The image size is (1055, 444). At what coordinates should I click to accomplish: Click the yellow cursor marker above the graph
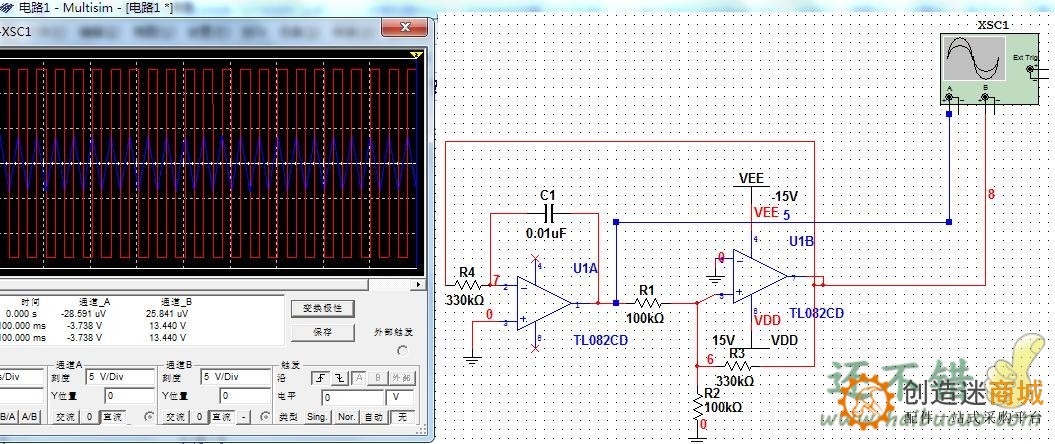416,55
